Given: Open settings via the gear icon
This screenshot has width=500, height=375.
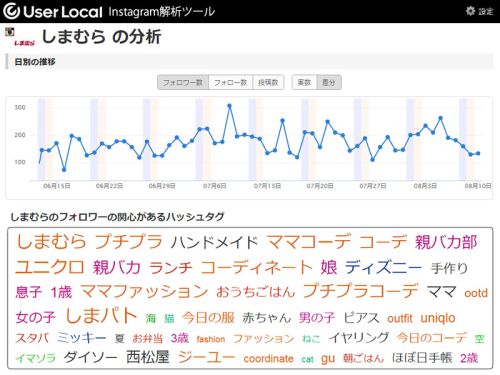Looking at the screenshot, I should pos(470,11).
